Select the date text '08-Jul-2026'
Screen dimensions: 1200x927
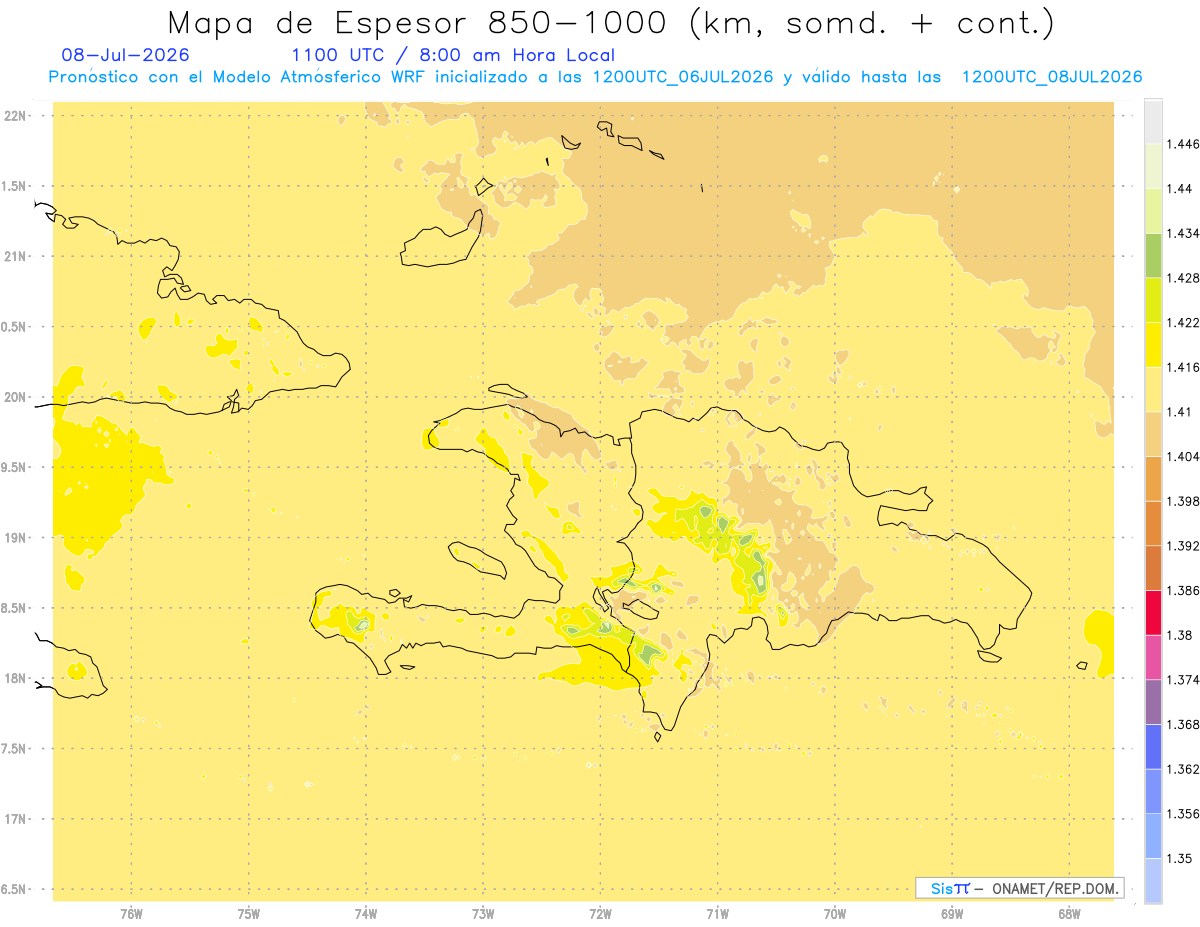pyautogui.click(x=125, y=55)
